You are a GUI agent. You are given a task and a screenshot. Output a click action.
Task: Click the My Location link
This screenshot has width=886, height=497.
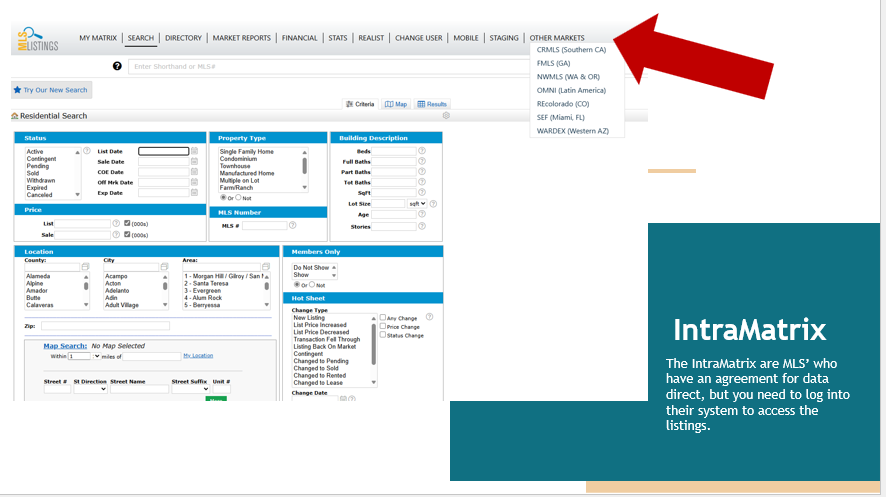click(198, 356)
